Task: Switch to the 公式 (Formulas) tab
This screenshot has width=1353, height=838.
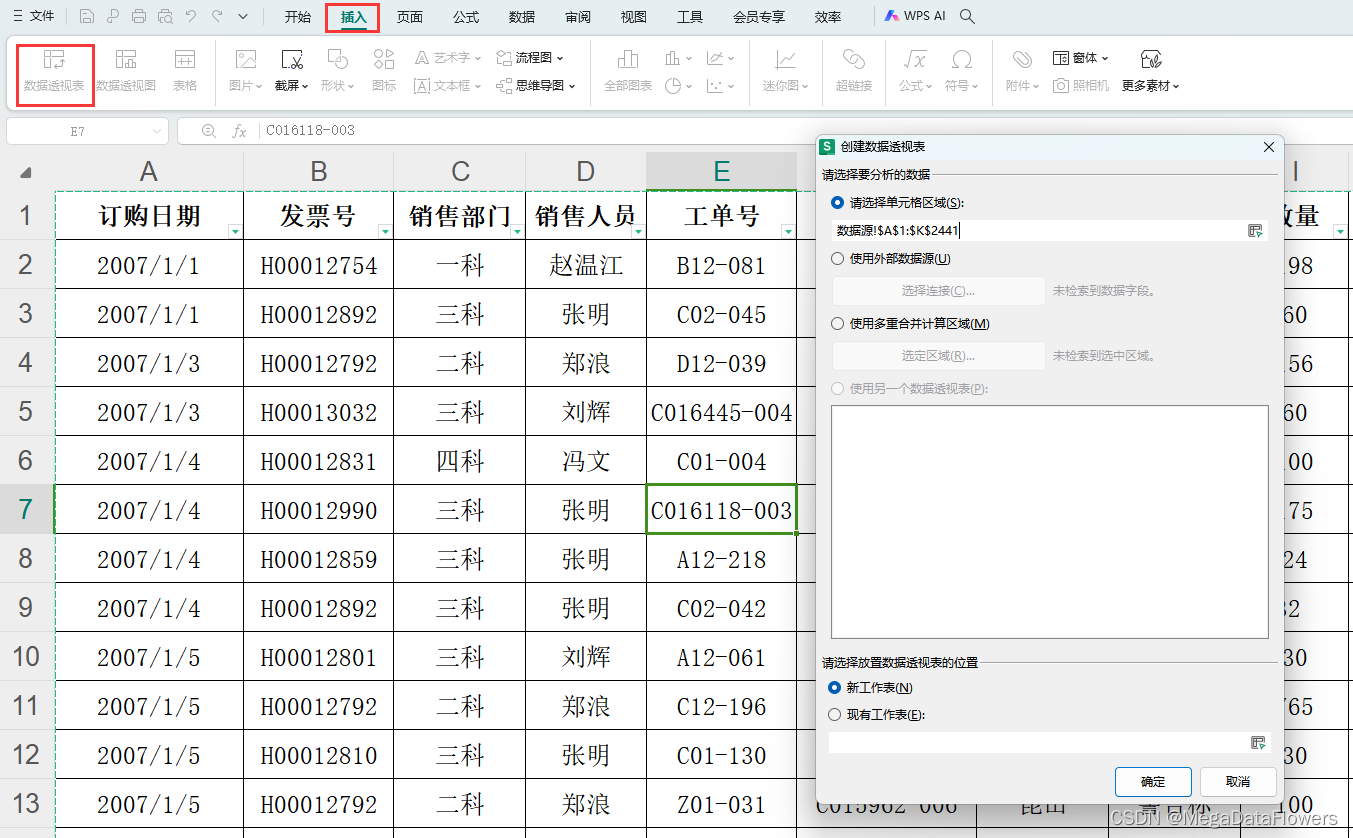Action: (465, 17)
